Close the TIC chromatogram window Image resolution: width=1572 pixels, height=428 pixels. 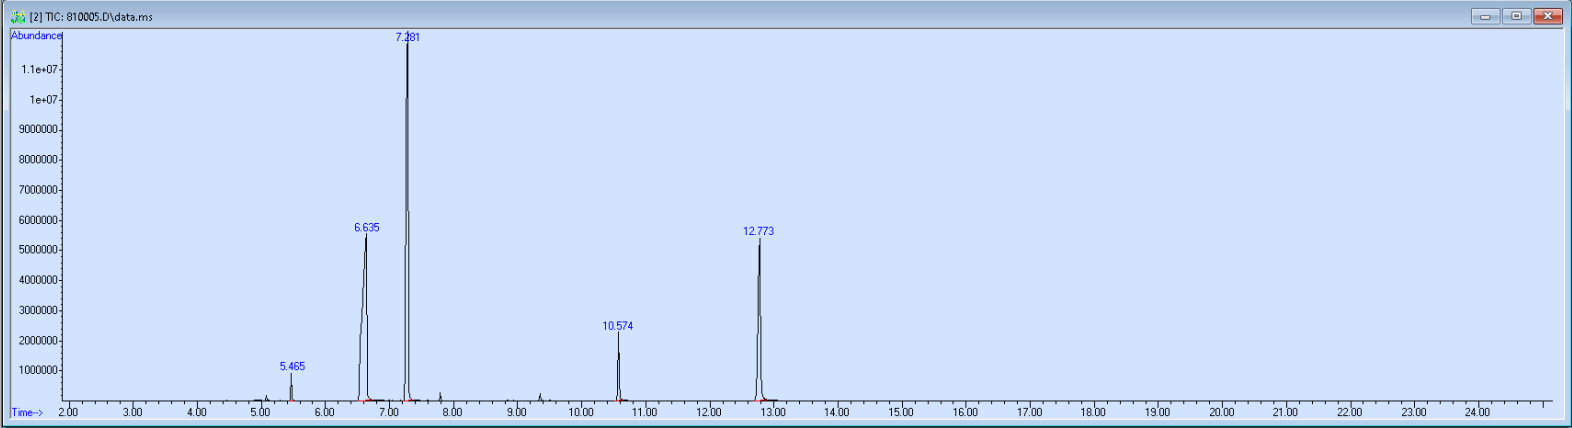point(1548,16)
